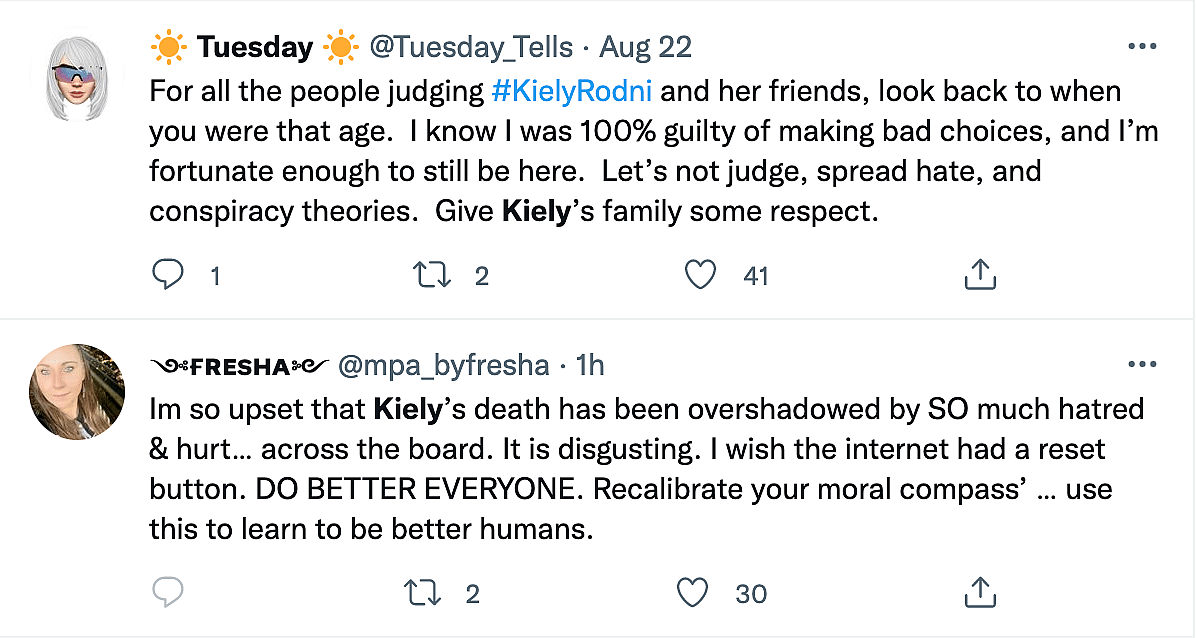Reply to the mpa_byfresha tweet
Screen dimensions: 1196x638
(166, 592)
